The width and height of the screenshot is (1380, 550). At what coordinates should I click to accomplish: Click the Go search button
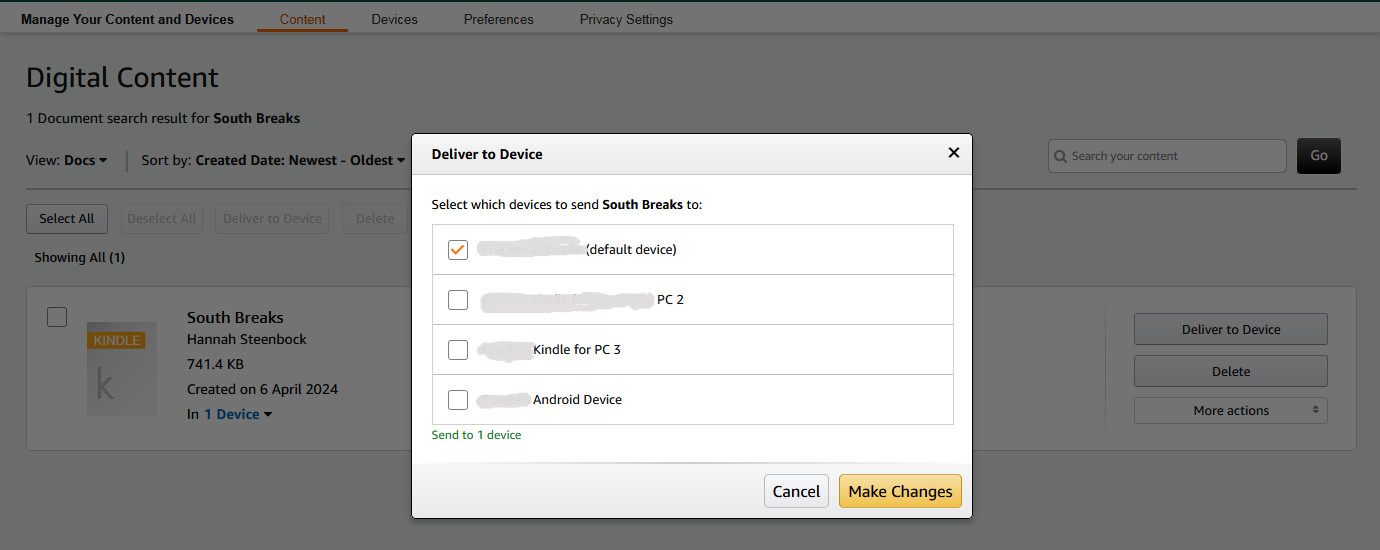coord(1318,156)
